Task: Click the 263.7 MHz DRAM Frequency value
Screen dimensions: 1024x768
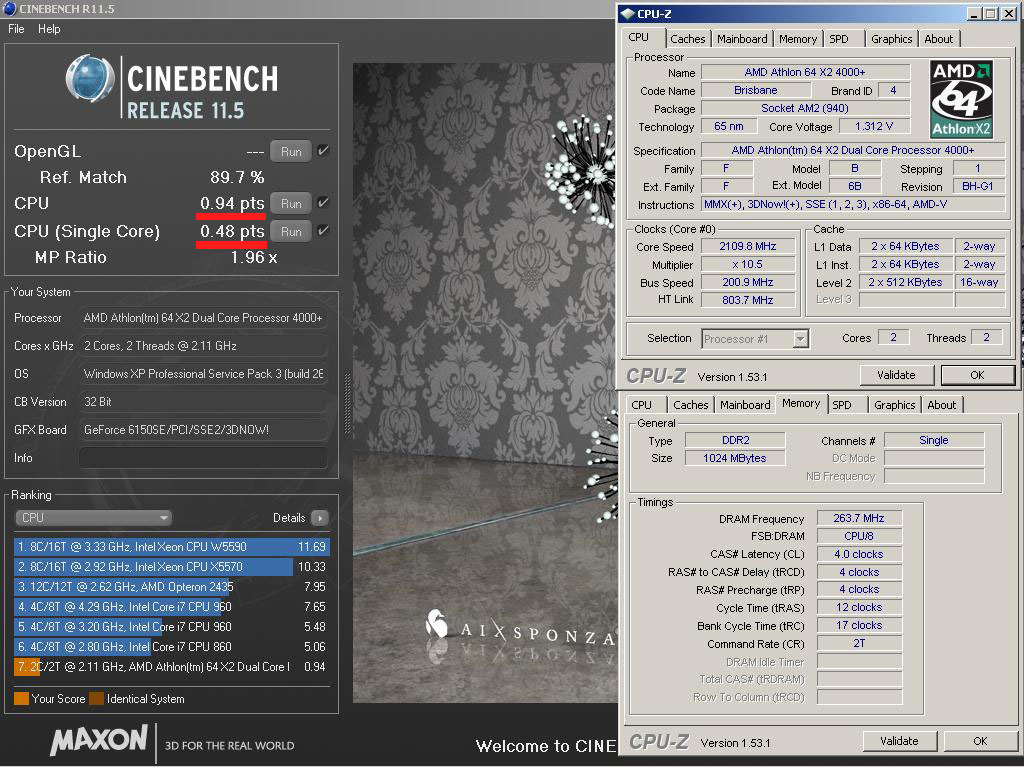Action: [859, 518]
